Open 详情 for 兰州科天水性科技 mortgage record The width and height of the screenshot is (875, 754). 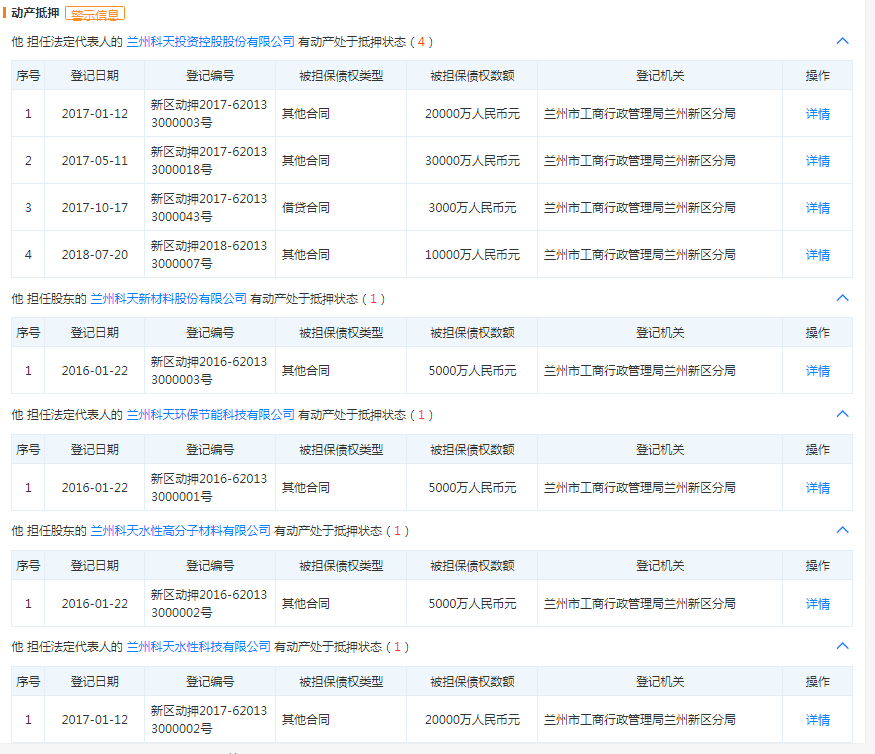817,720
